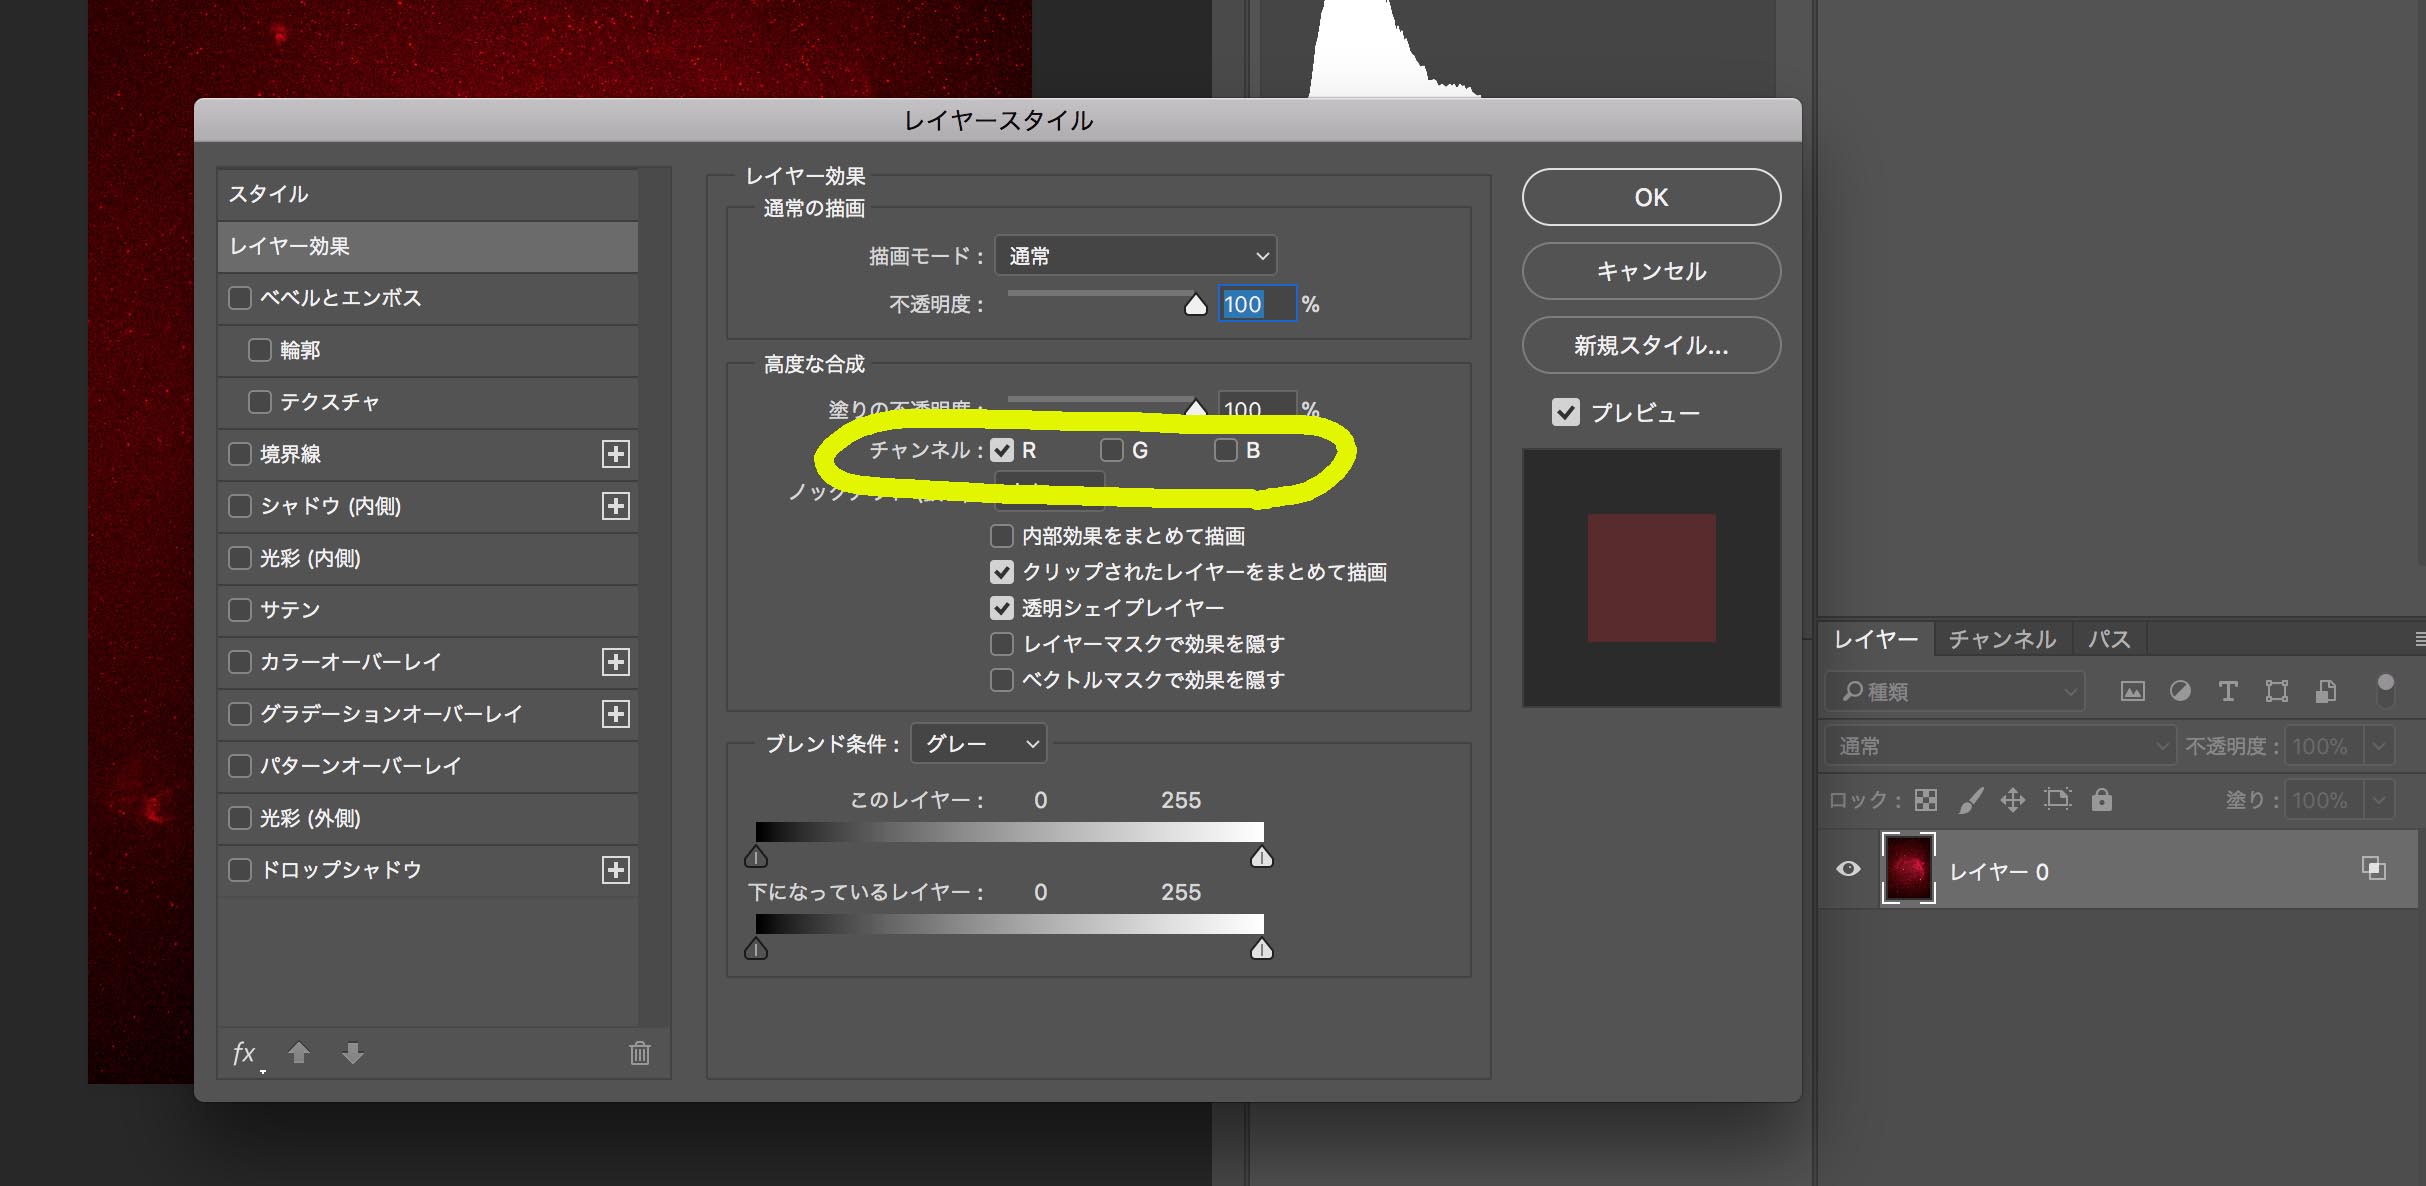Click the fx add-style icon

pyautogui.click(x=245, y=1053)
